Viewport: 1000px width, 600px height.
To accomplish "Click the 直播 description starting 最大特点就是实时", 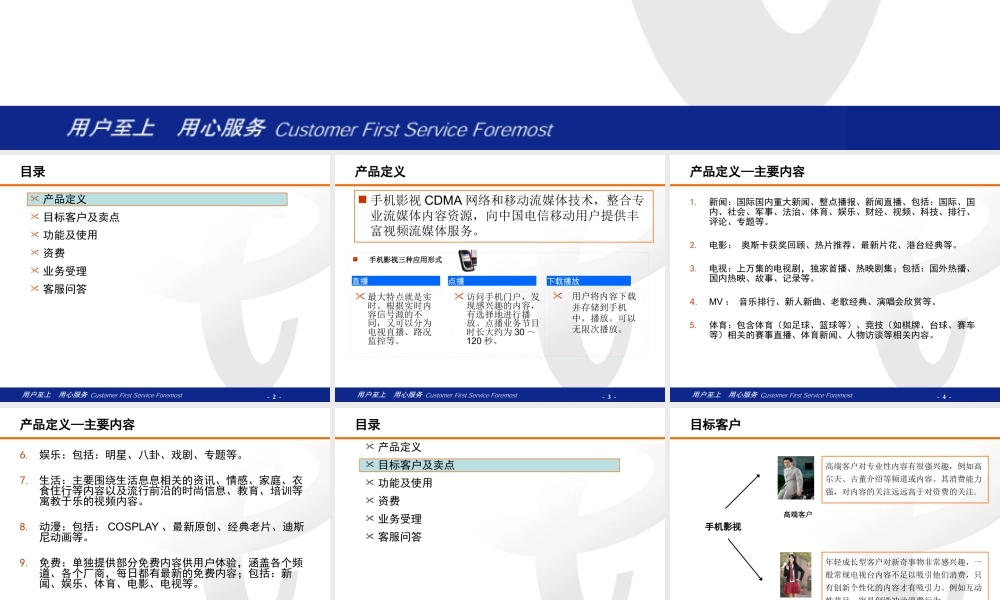I will (399, 319).
